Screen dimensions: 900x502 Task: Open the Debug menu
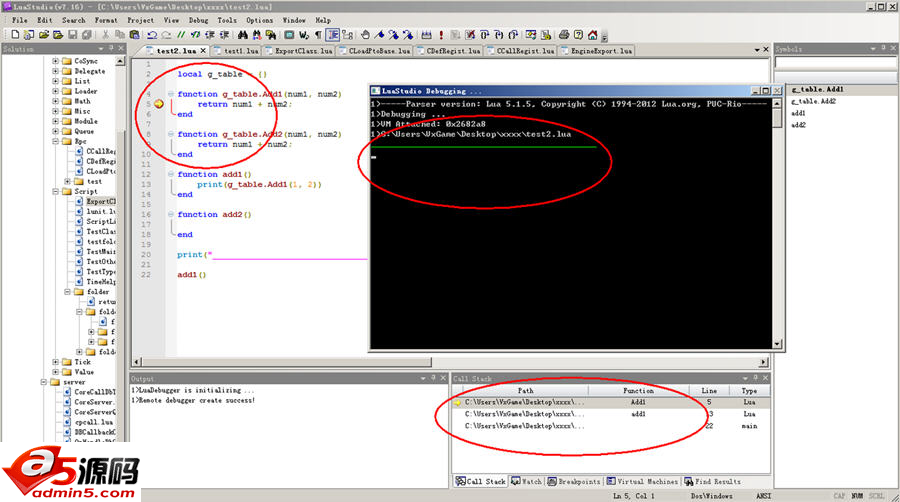198,20
